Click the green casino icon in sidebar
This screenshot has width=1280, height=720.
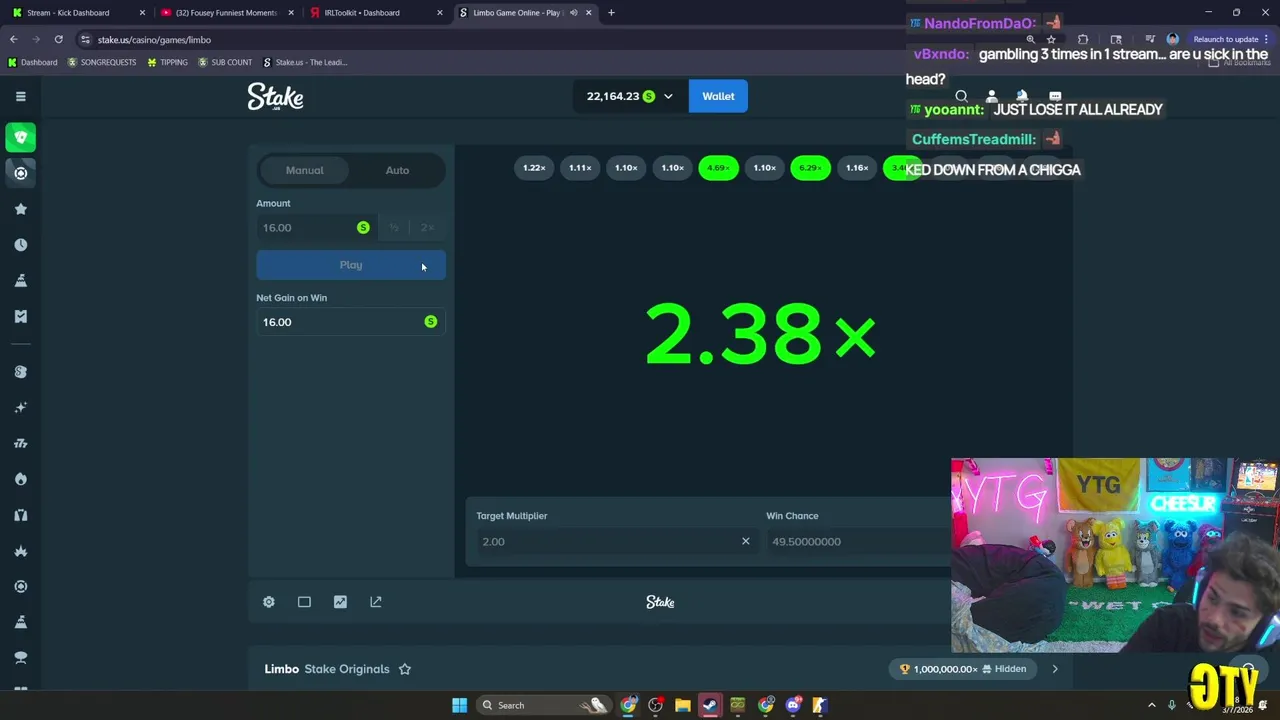pyautogui.click(x=20, y=137)
